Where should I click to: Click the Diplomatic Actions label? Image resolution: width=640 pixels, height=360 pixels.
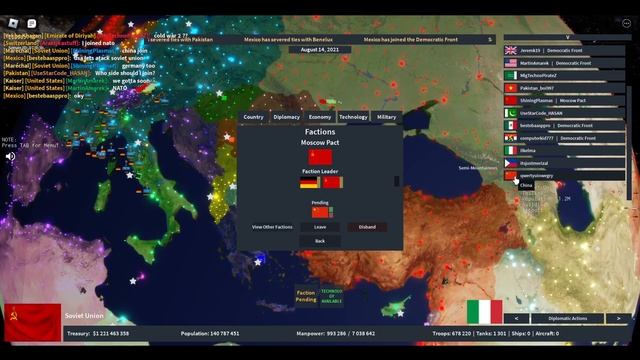(567, 318)
